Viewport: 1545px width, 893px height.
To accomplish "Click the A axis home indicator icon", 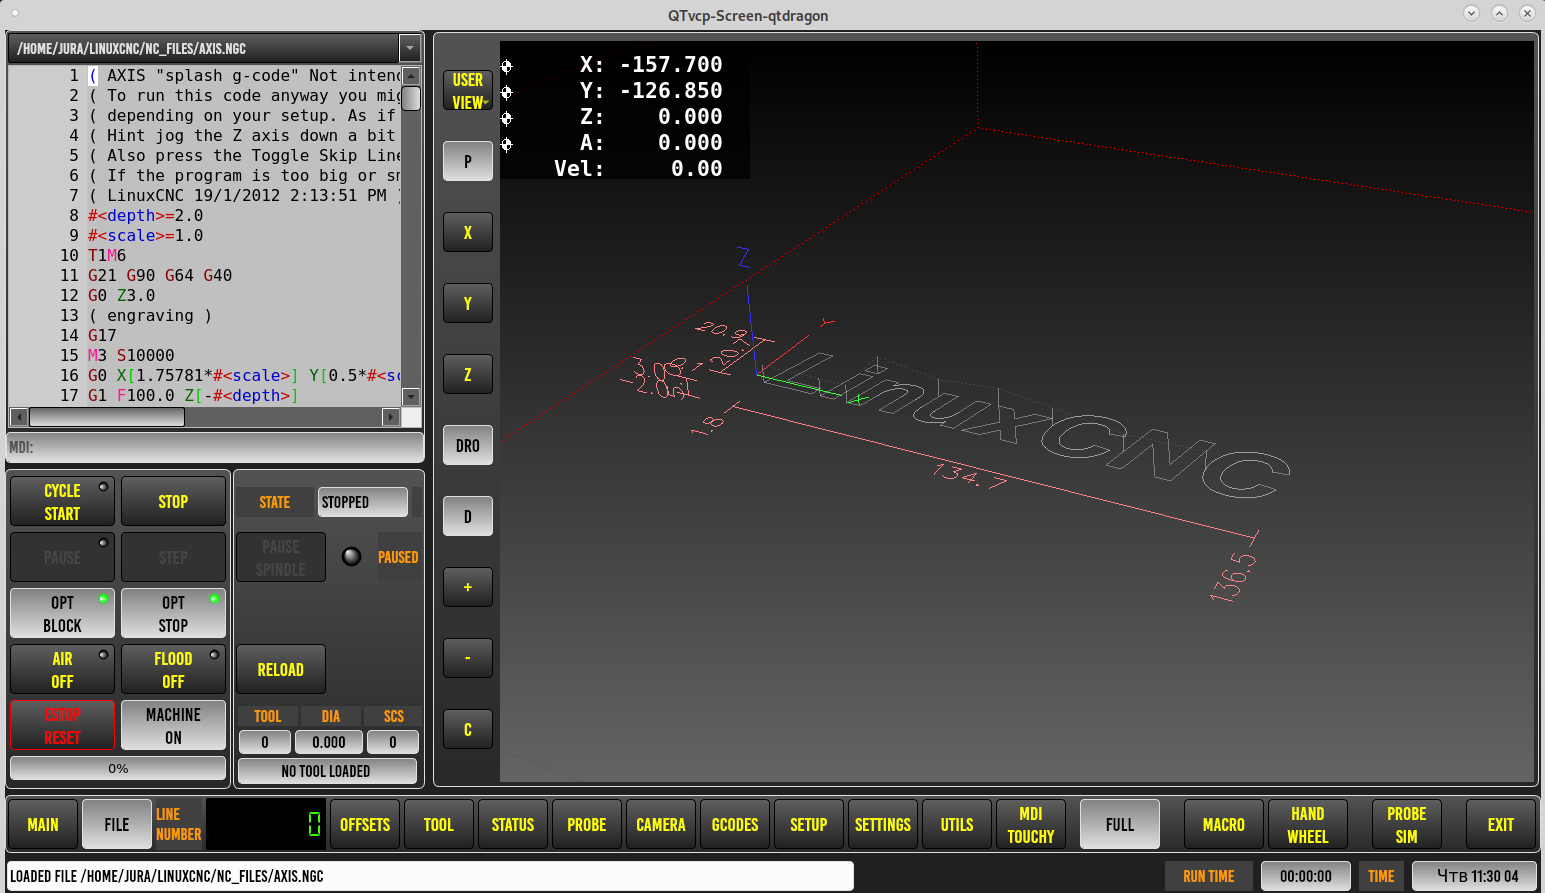I will (x=506, y=144).
